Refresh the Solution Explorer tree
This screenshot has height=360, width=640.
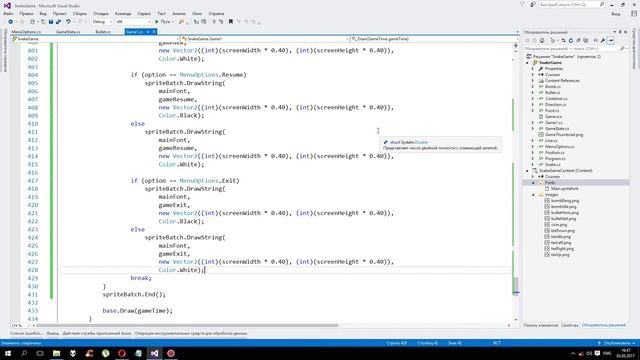point(571,40)
